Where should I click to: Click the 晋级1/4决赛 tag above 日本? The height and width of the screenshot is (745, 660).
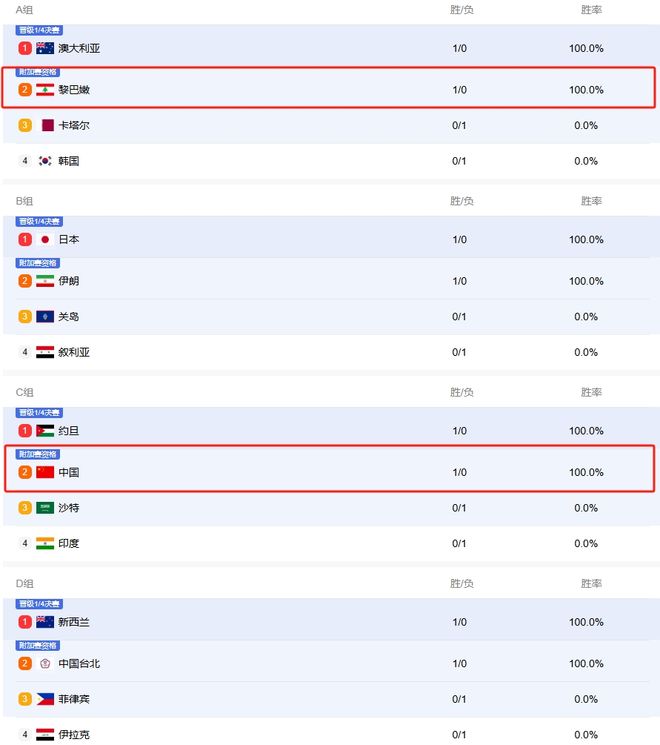pyautogui.click(x=39, y=221)
